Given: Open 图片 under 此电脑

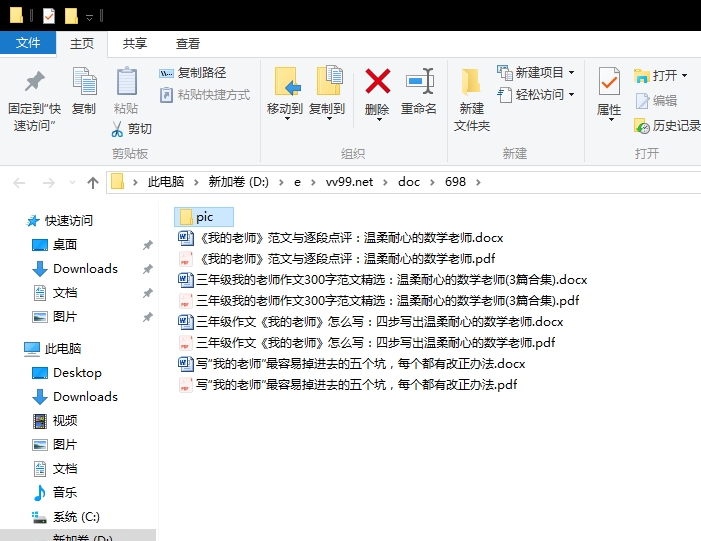Looking at the screenshot, I should [55, 444].
